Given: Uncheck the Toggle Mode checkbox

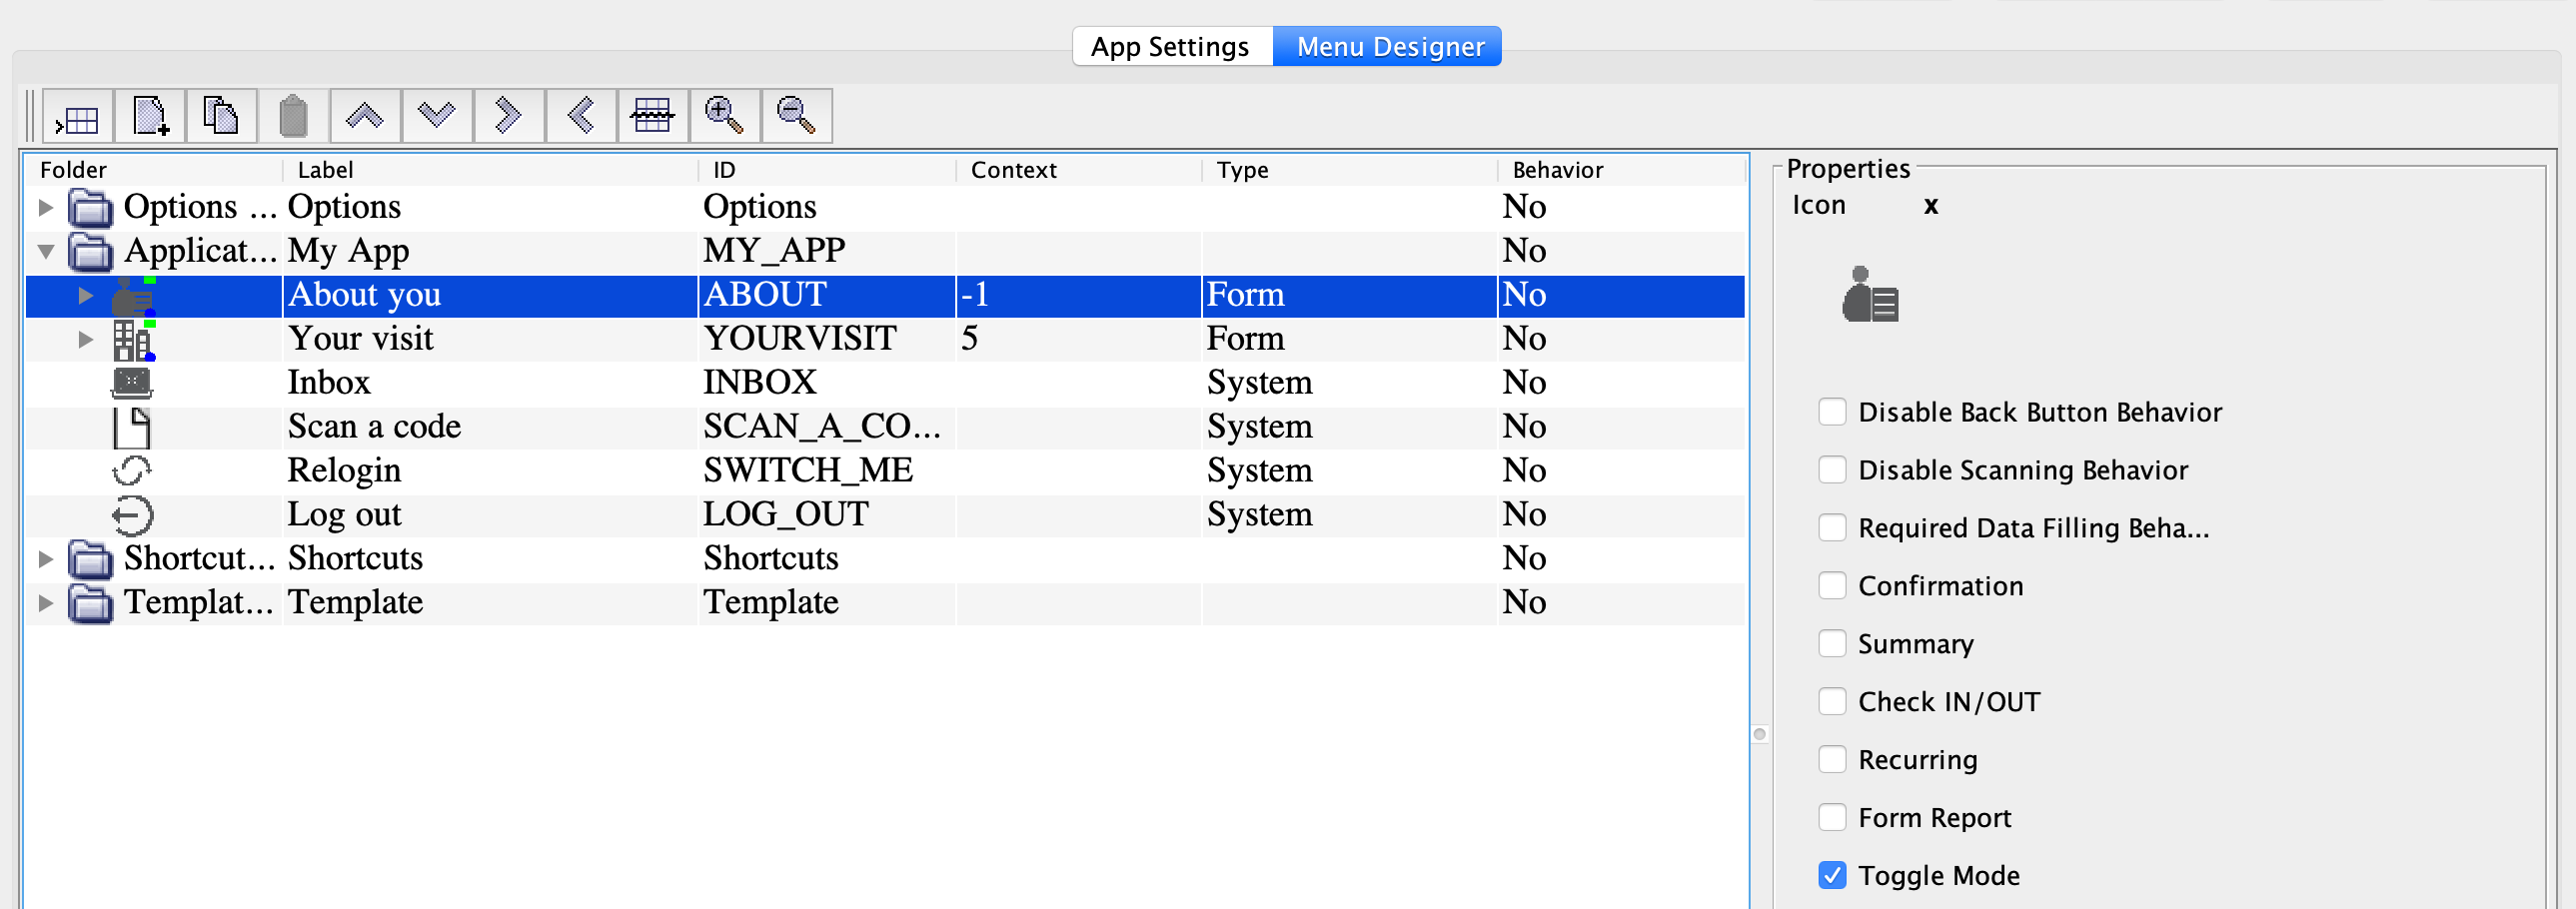Looking at the screenshot, I should pyautogui.click(x=1831, y=876).
